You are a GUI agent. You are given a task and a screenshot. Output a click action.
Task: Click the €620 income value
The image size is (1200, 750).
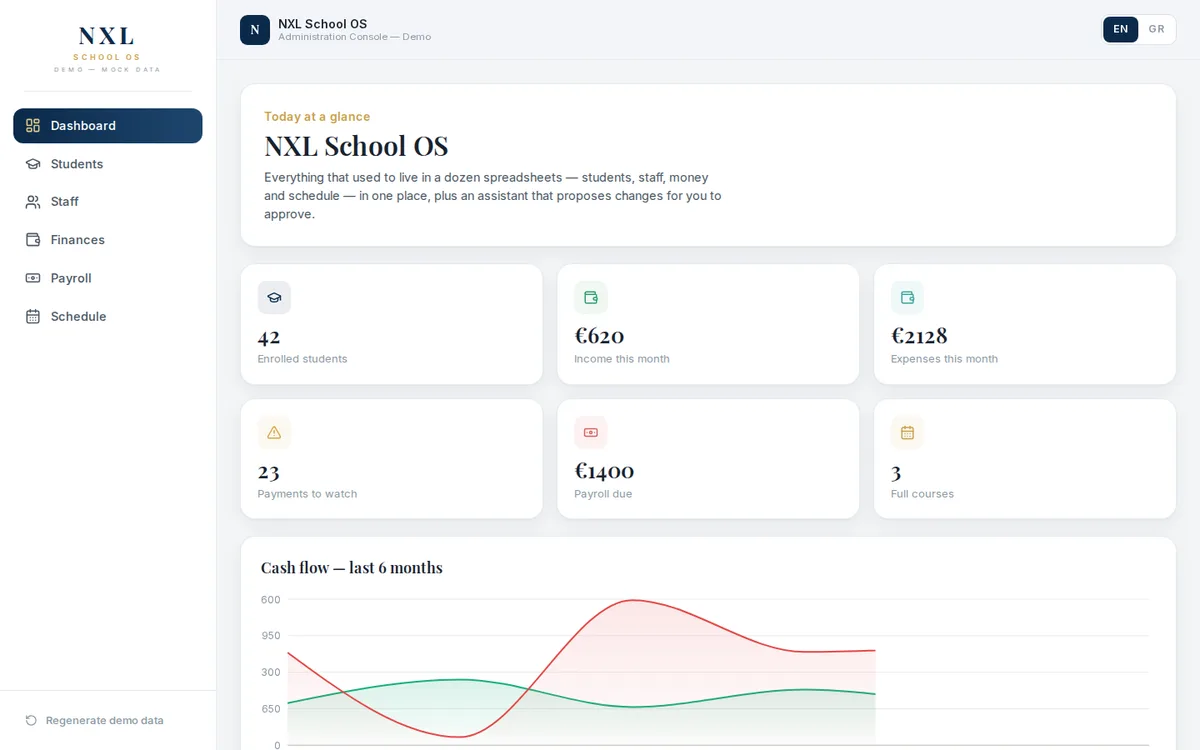[599, 336]
